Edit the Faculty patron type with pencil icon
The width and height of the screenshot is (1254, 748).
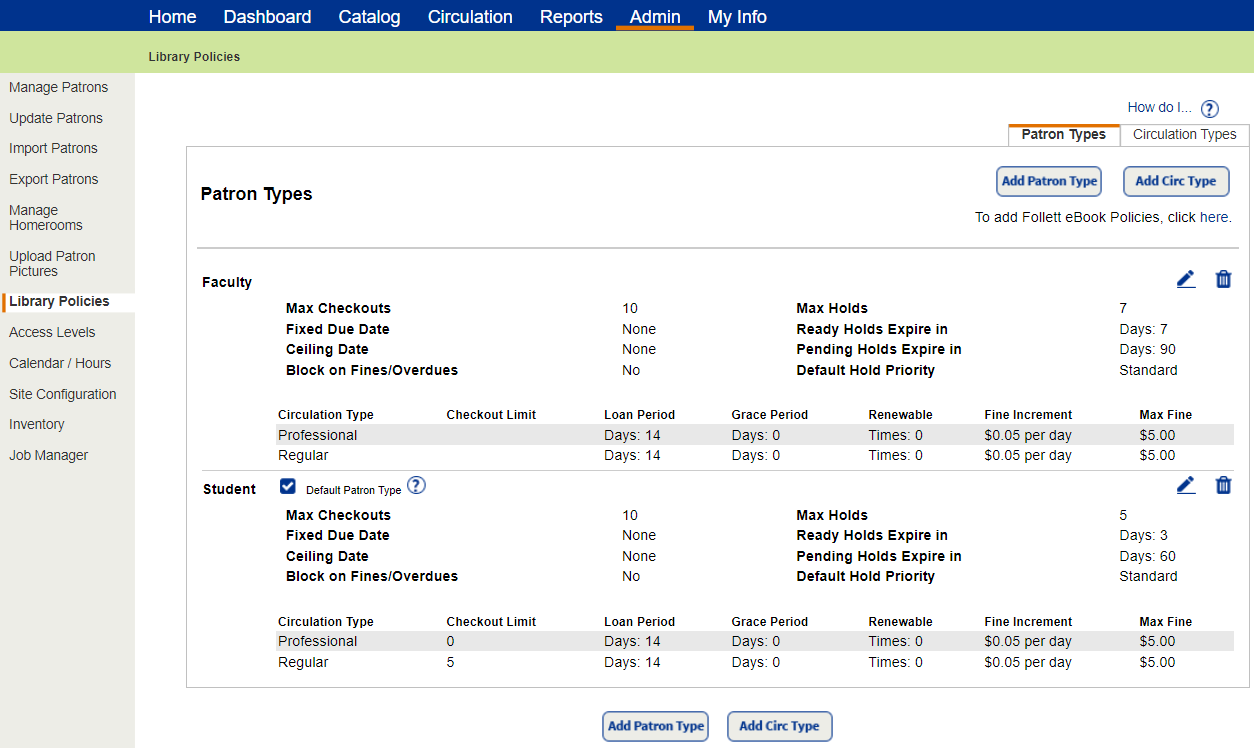1186,280
